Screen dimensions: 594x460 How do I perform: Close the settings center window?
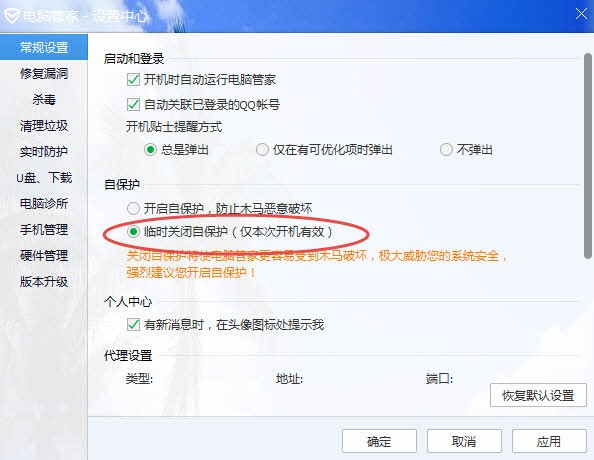point(581,14)
